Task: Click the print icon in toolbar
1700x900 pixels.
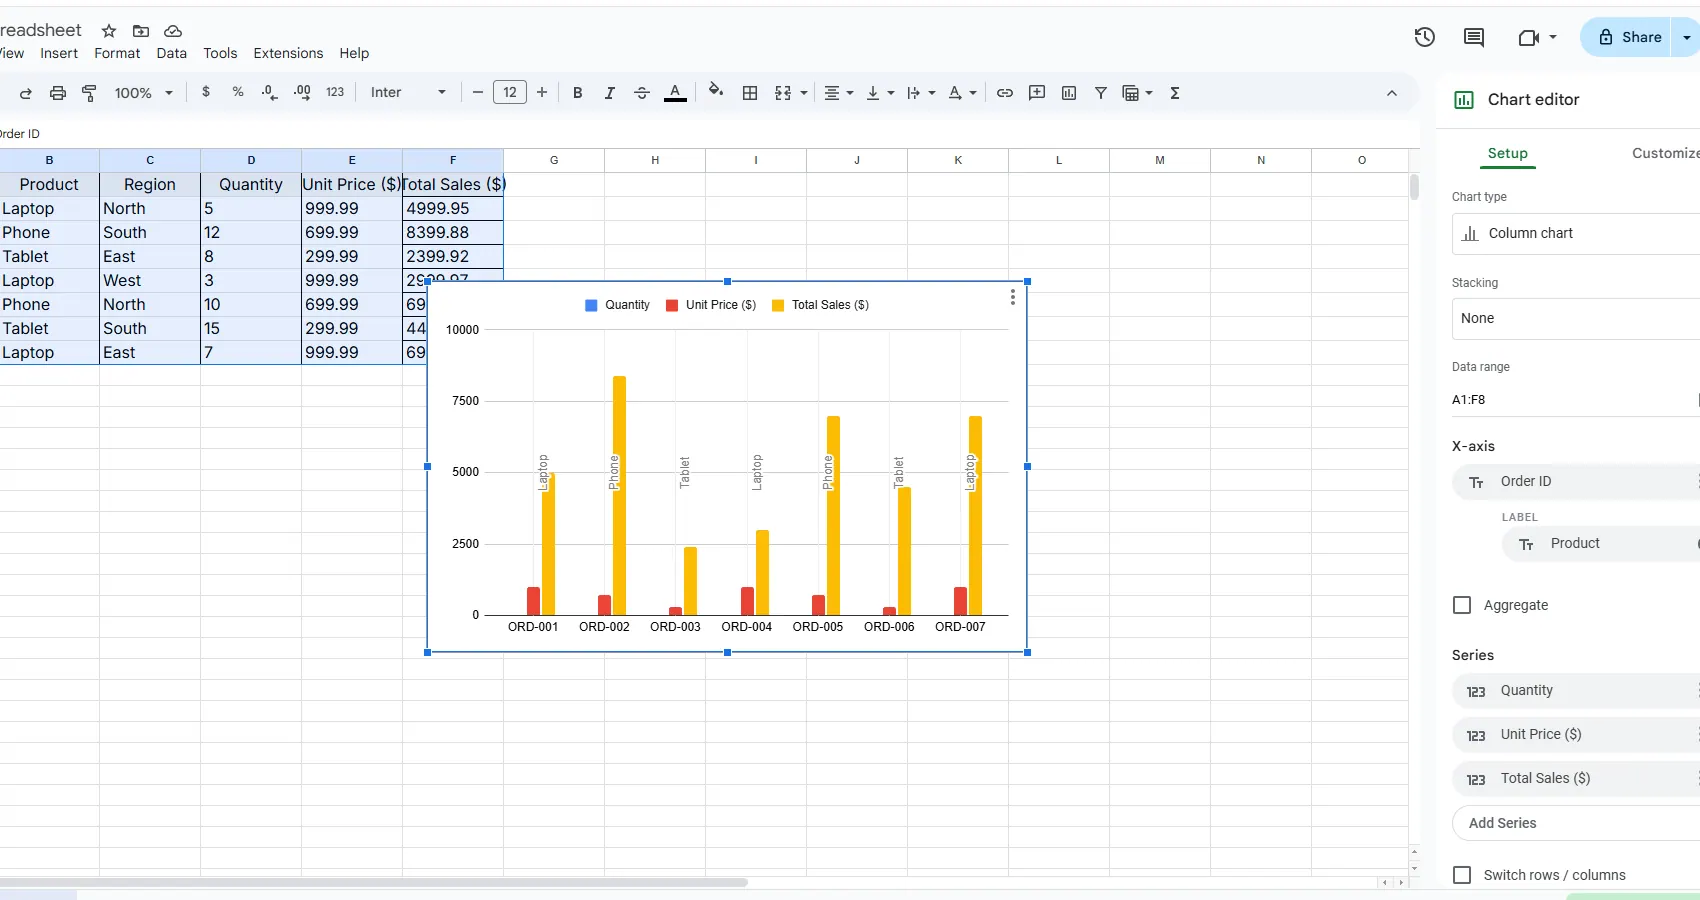Action: (58, 93)
